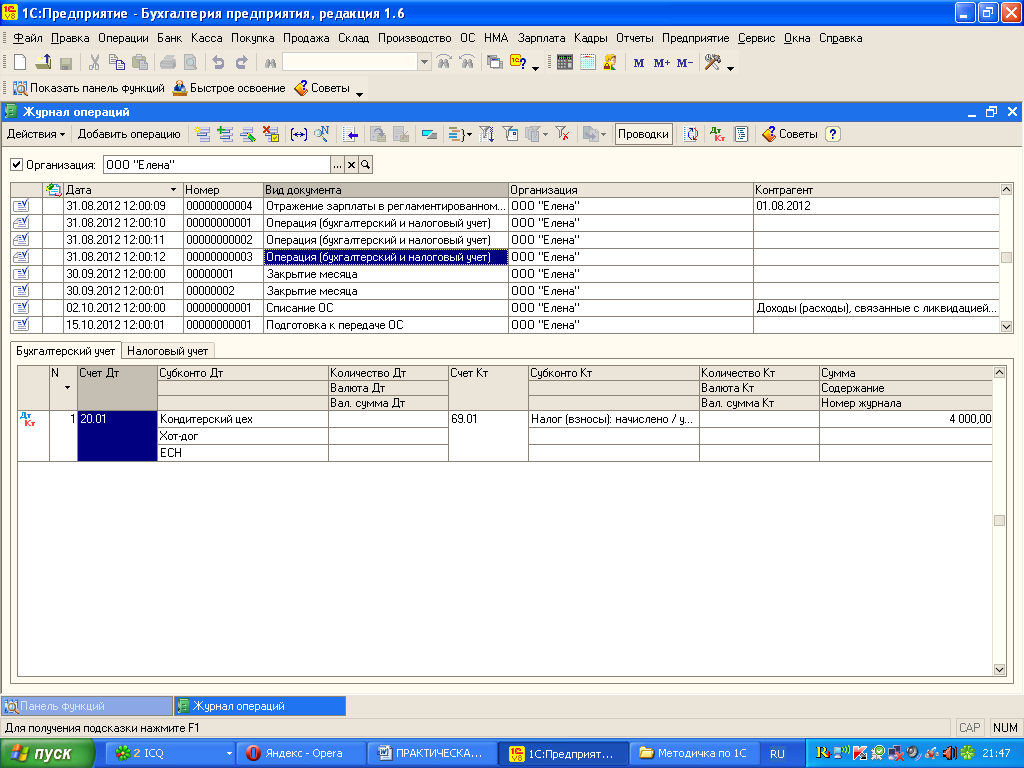Open the Перейти (go to) dropdown icon in journal toolbar
The image size is (1024, 768).
coord(594,135)
